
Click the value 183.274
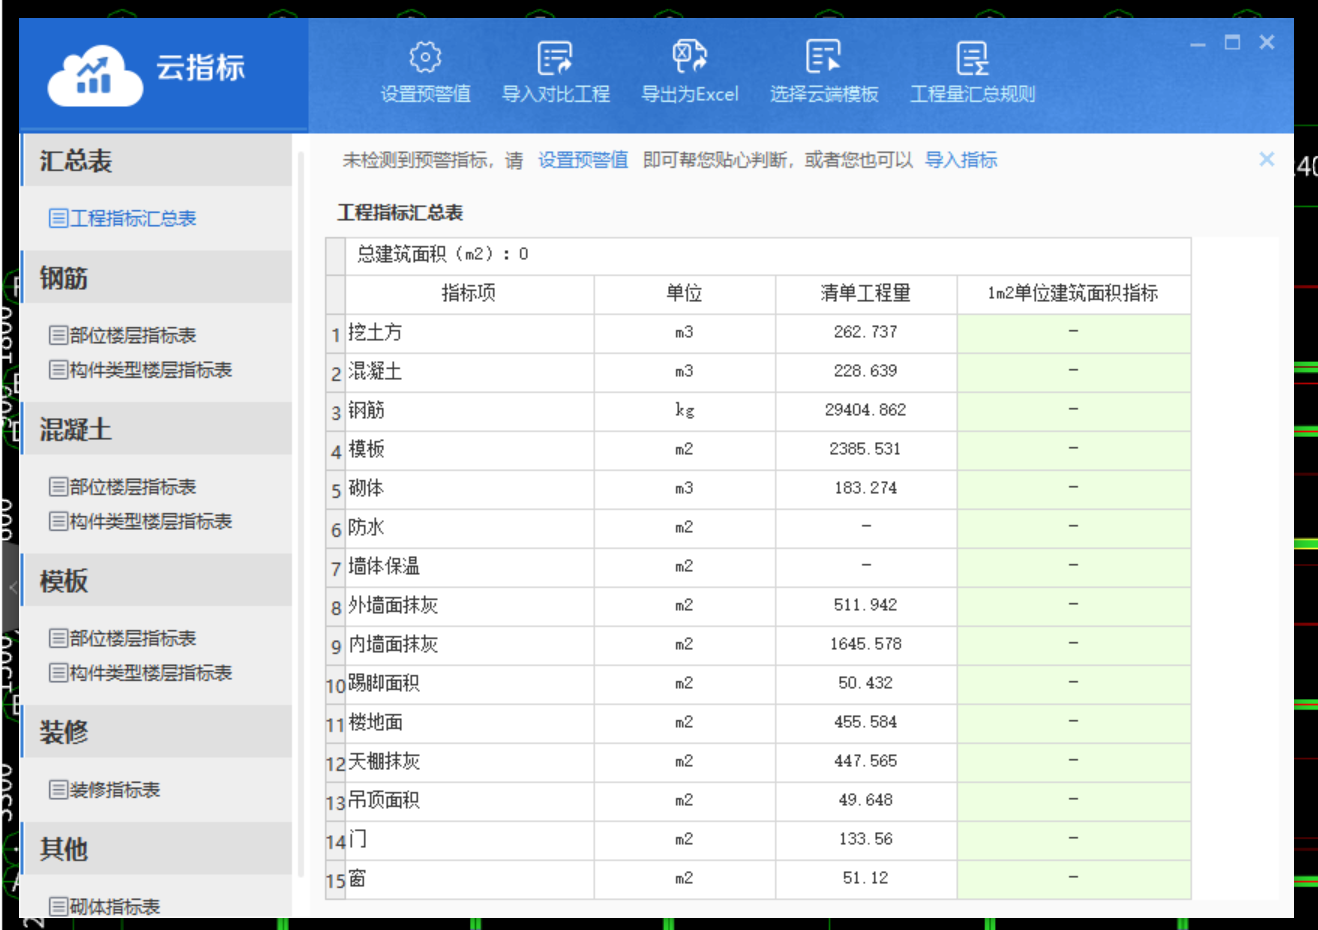tap(866, 488)
